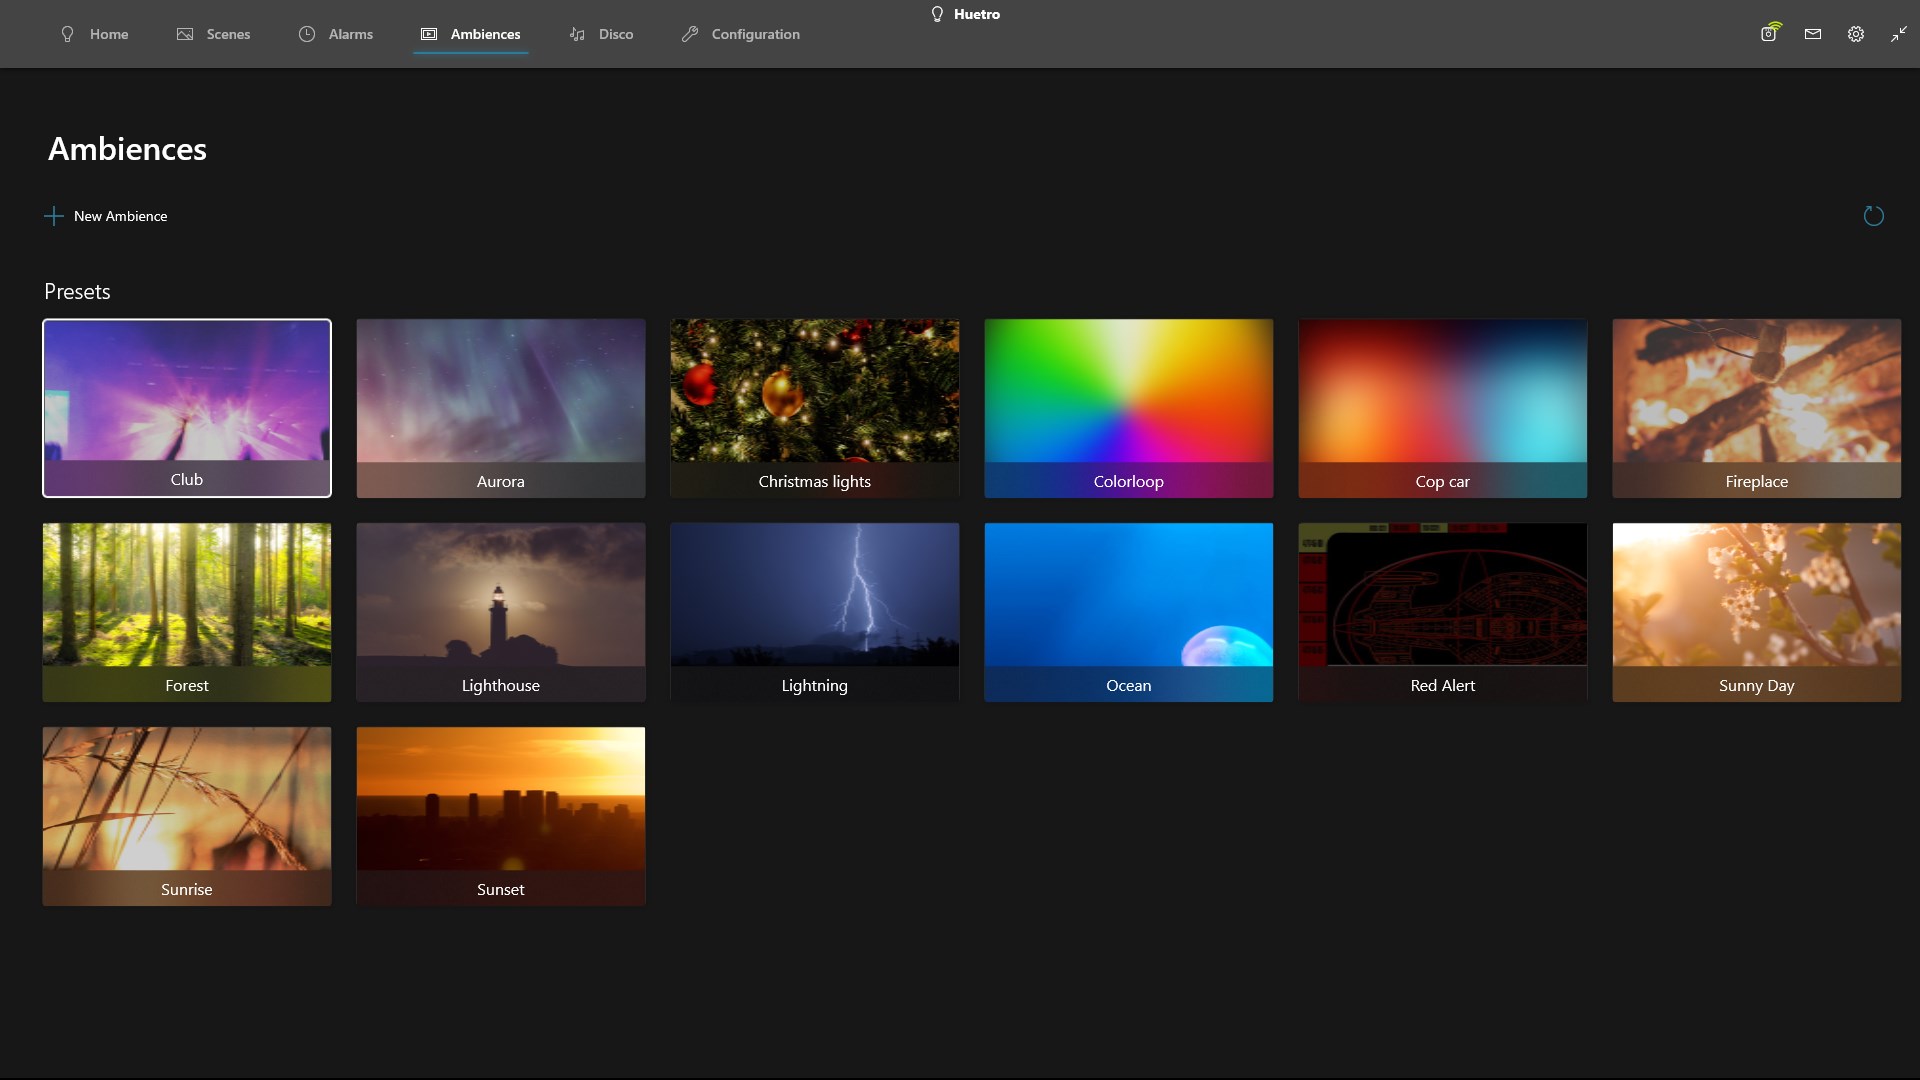Image resolution: width=1920 pixels, height=1080 pixels.
Task: Click the Home lightbulb icon
Action: [x=67, y=34]
